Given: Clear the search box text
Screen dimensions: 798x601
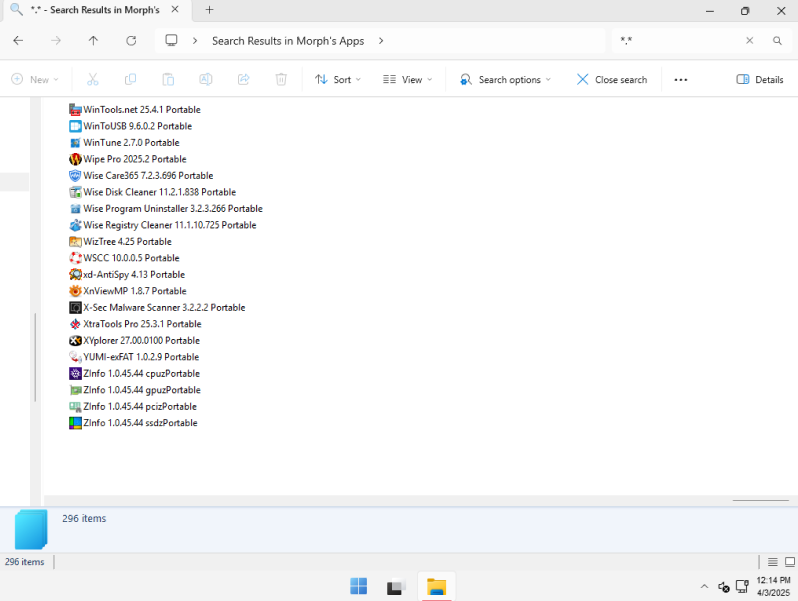Looking at the screenshot, I should pyautogui.click(x=750, y=41).
